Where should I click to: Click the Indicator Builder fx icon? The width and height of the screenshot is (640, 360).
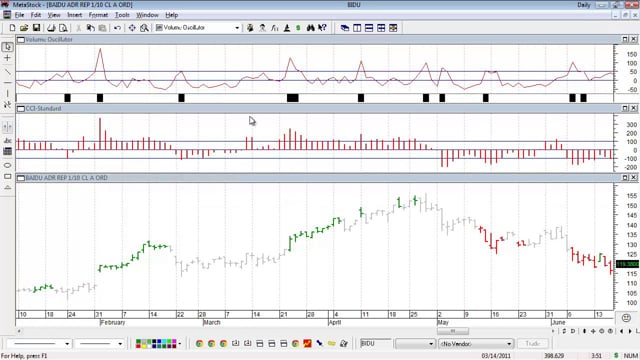click(275, 28)
